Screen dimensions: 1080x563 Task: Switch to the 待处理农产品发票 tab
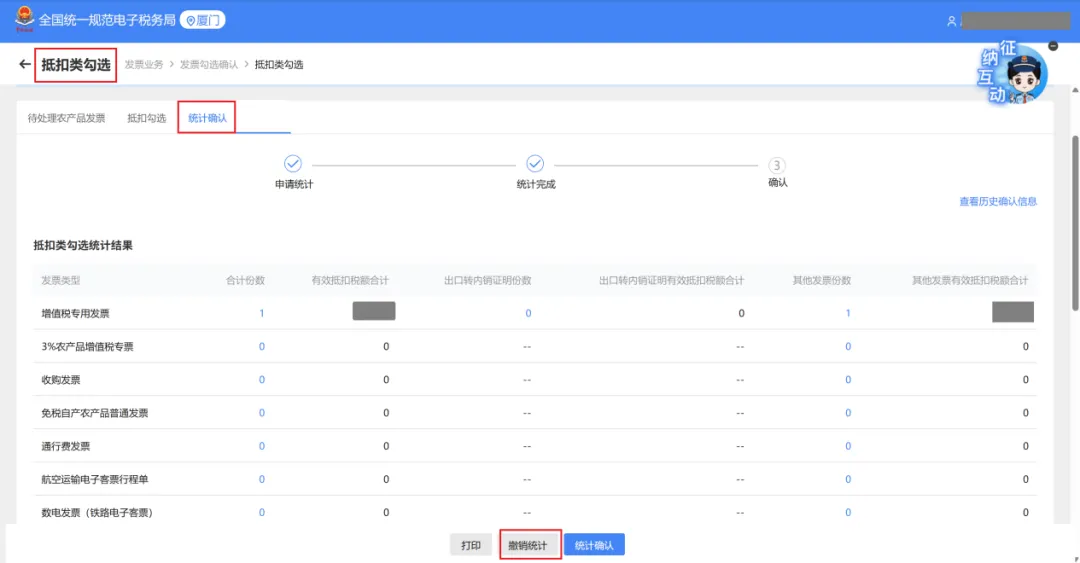click(66, 118)
